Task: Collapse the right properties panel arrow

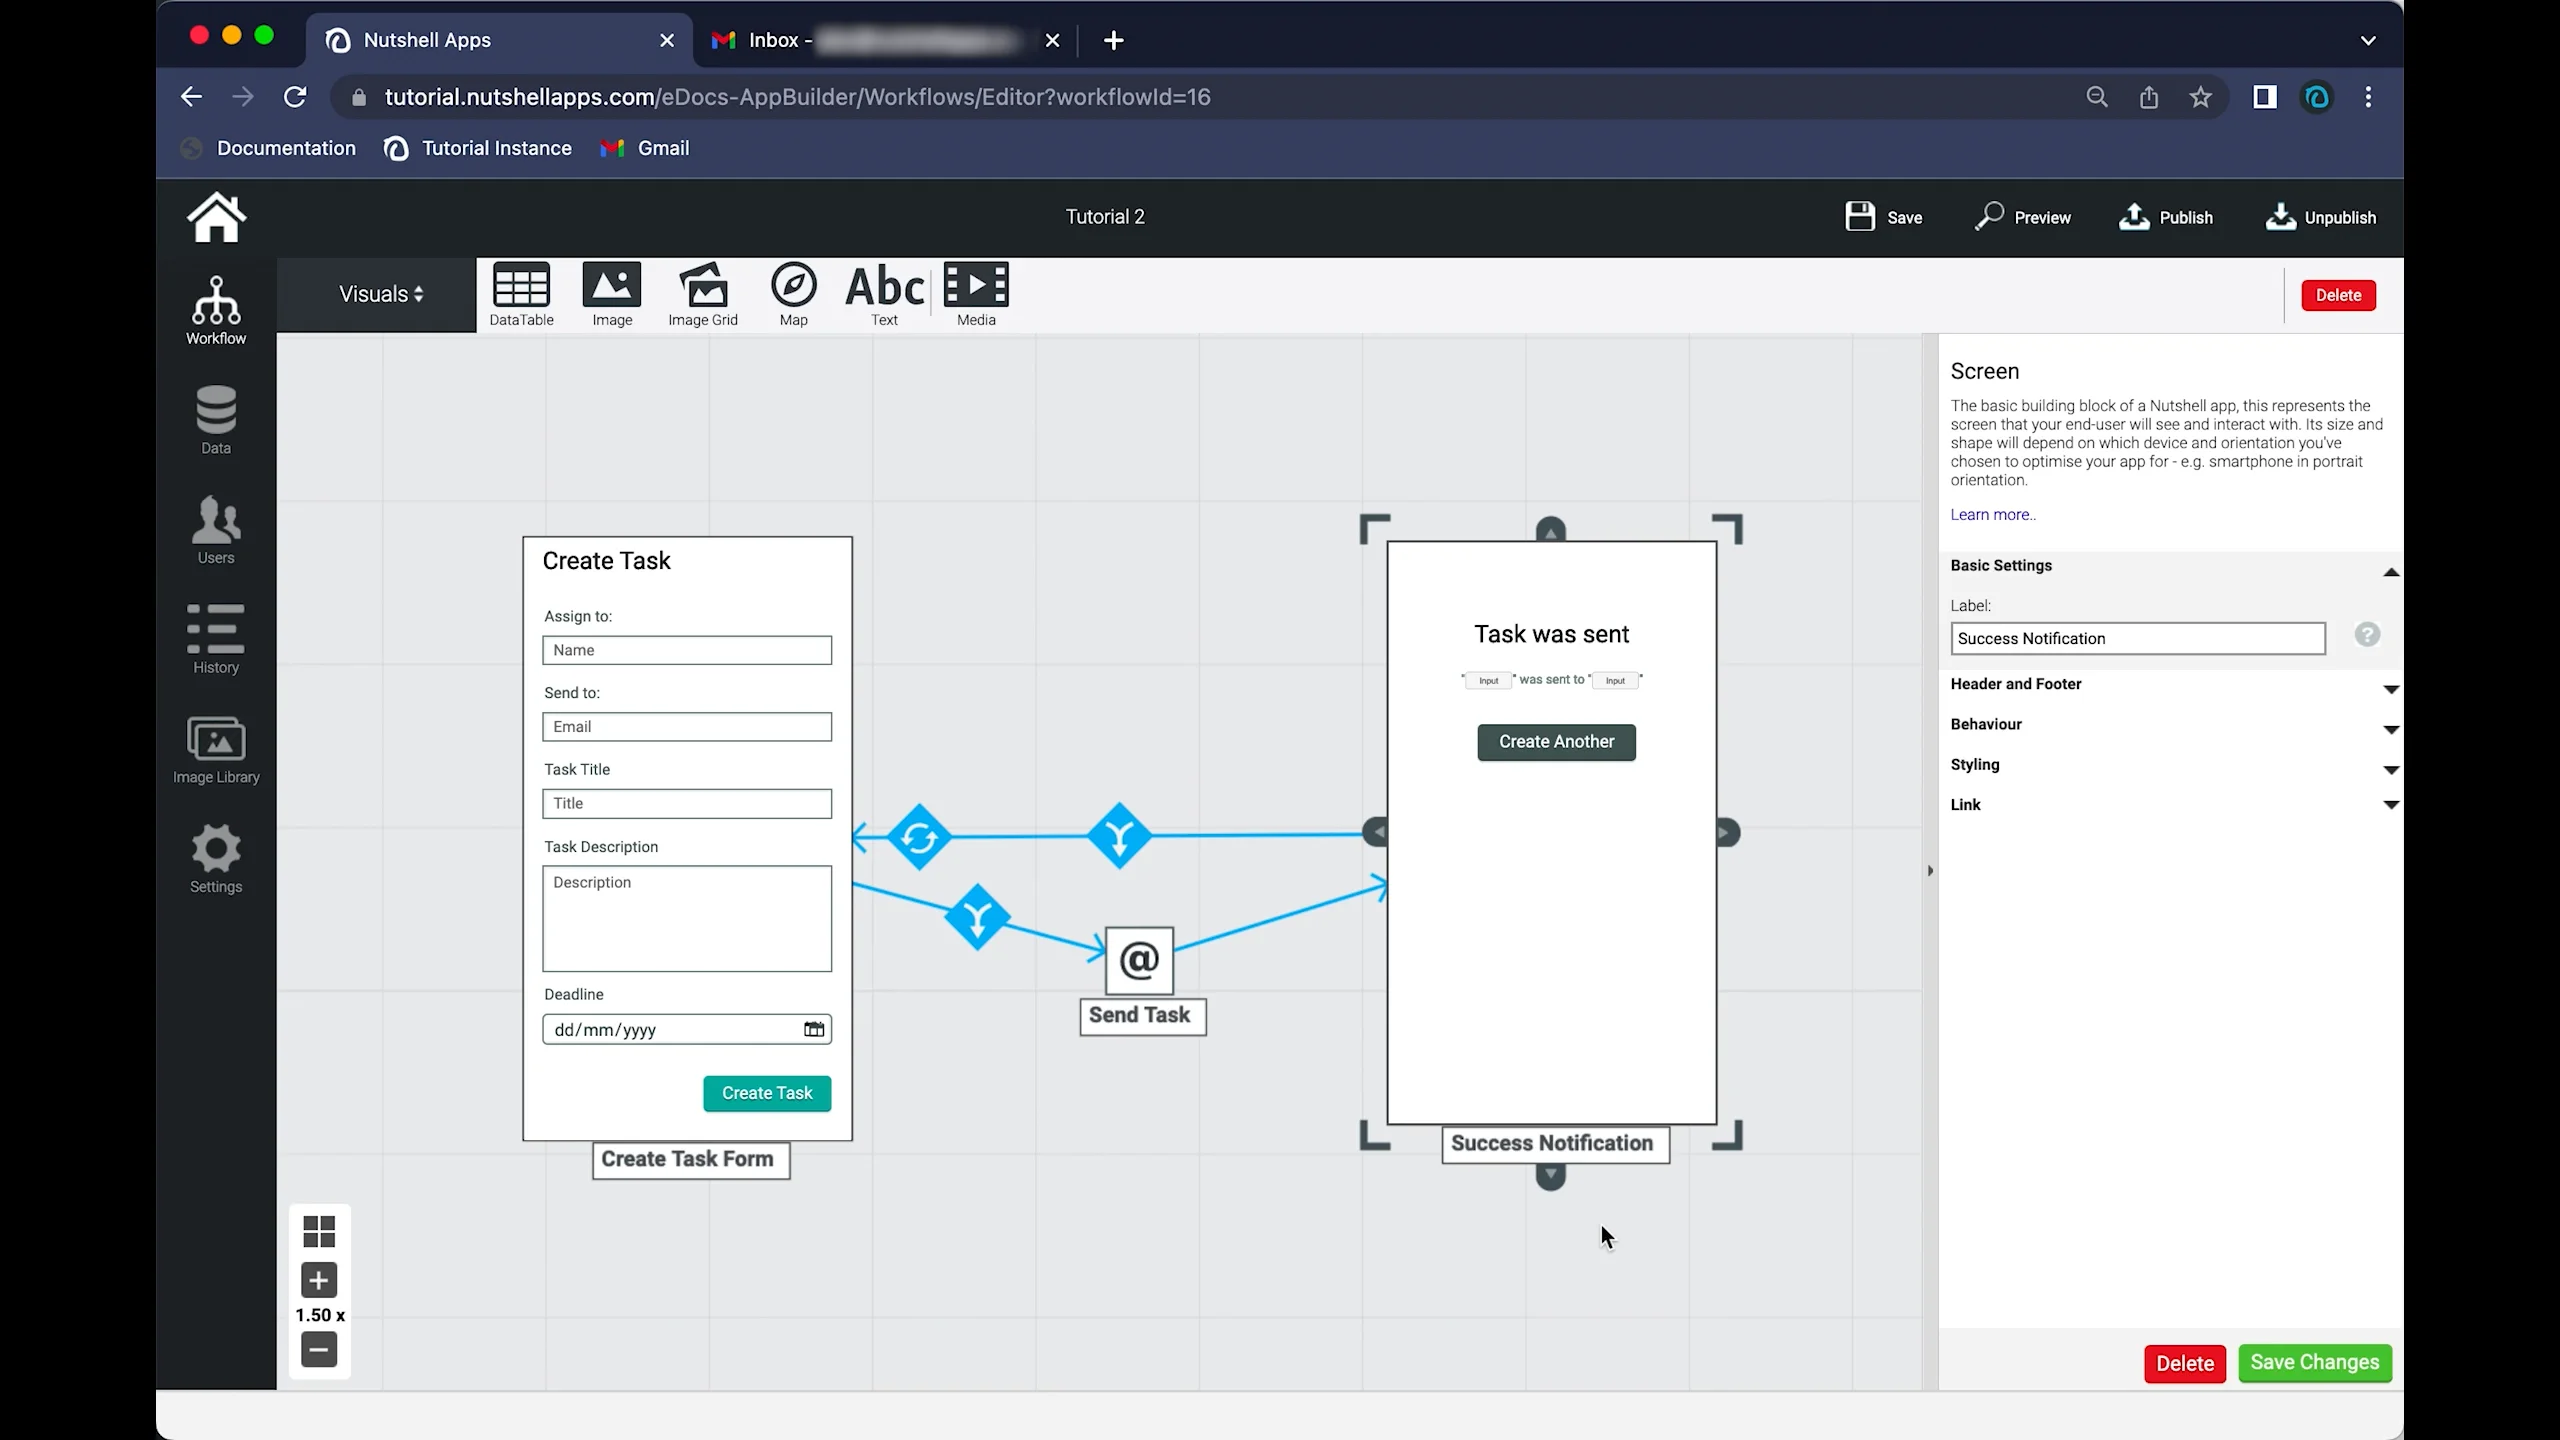Action: 1930,870
